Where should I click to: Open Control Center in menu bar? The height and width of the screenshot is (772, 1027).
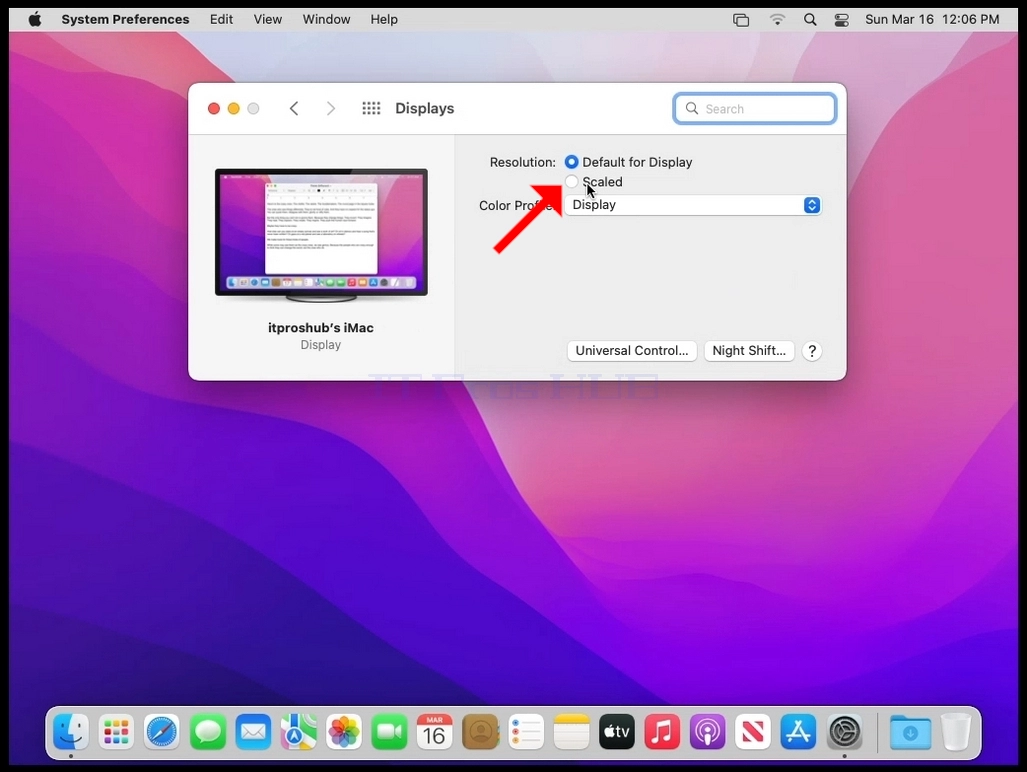842,20
